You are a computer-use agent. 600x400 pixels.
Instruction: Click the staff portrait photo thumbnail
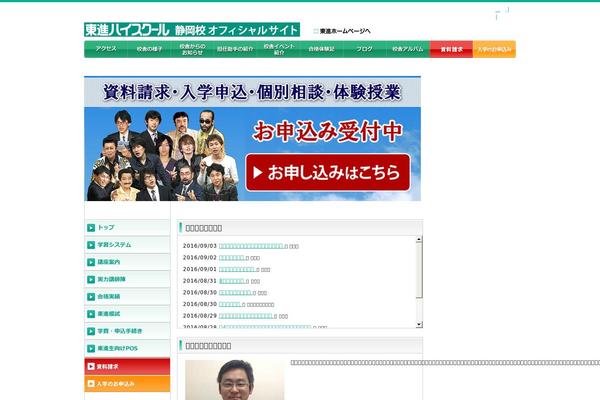[235, 380]
